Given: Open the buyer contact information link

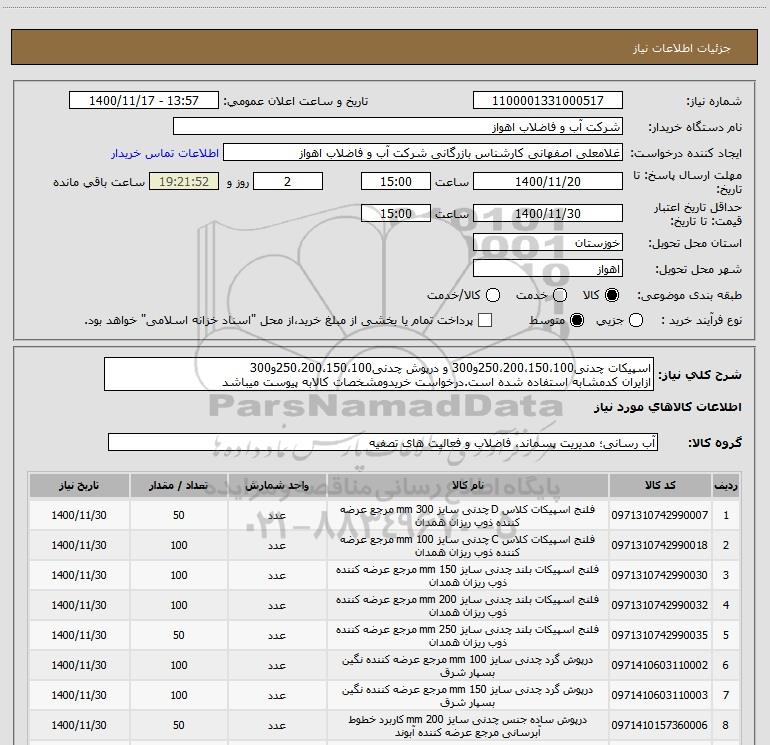Looking at the screenshot, I should [165, 153].
